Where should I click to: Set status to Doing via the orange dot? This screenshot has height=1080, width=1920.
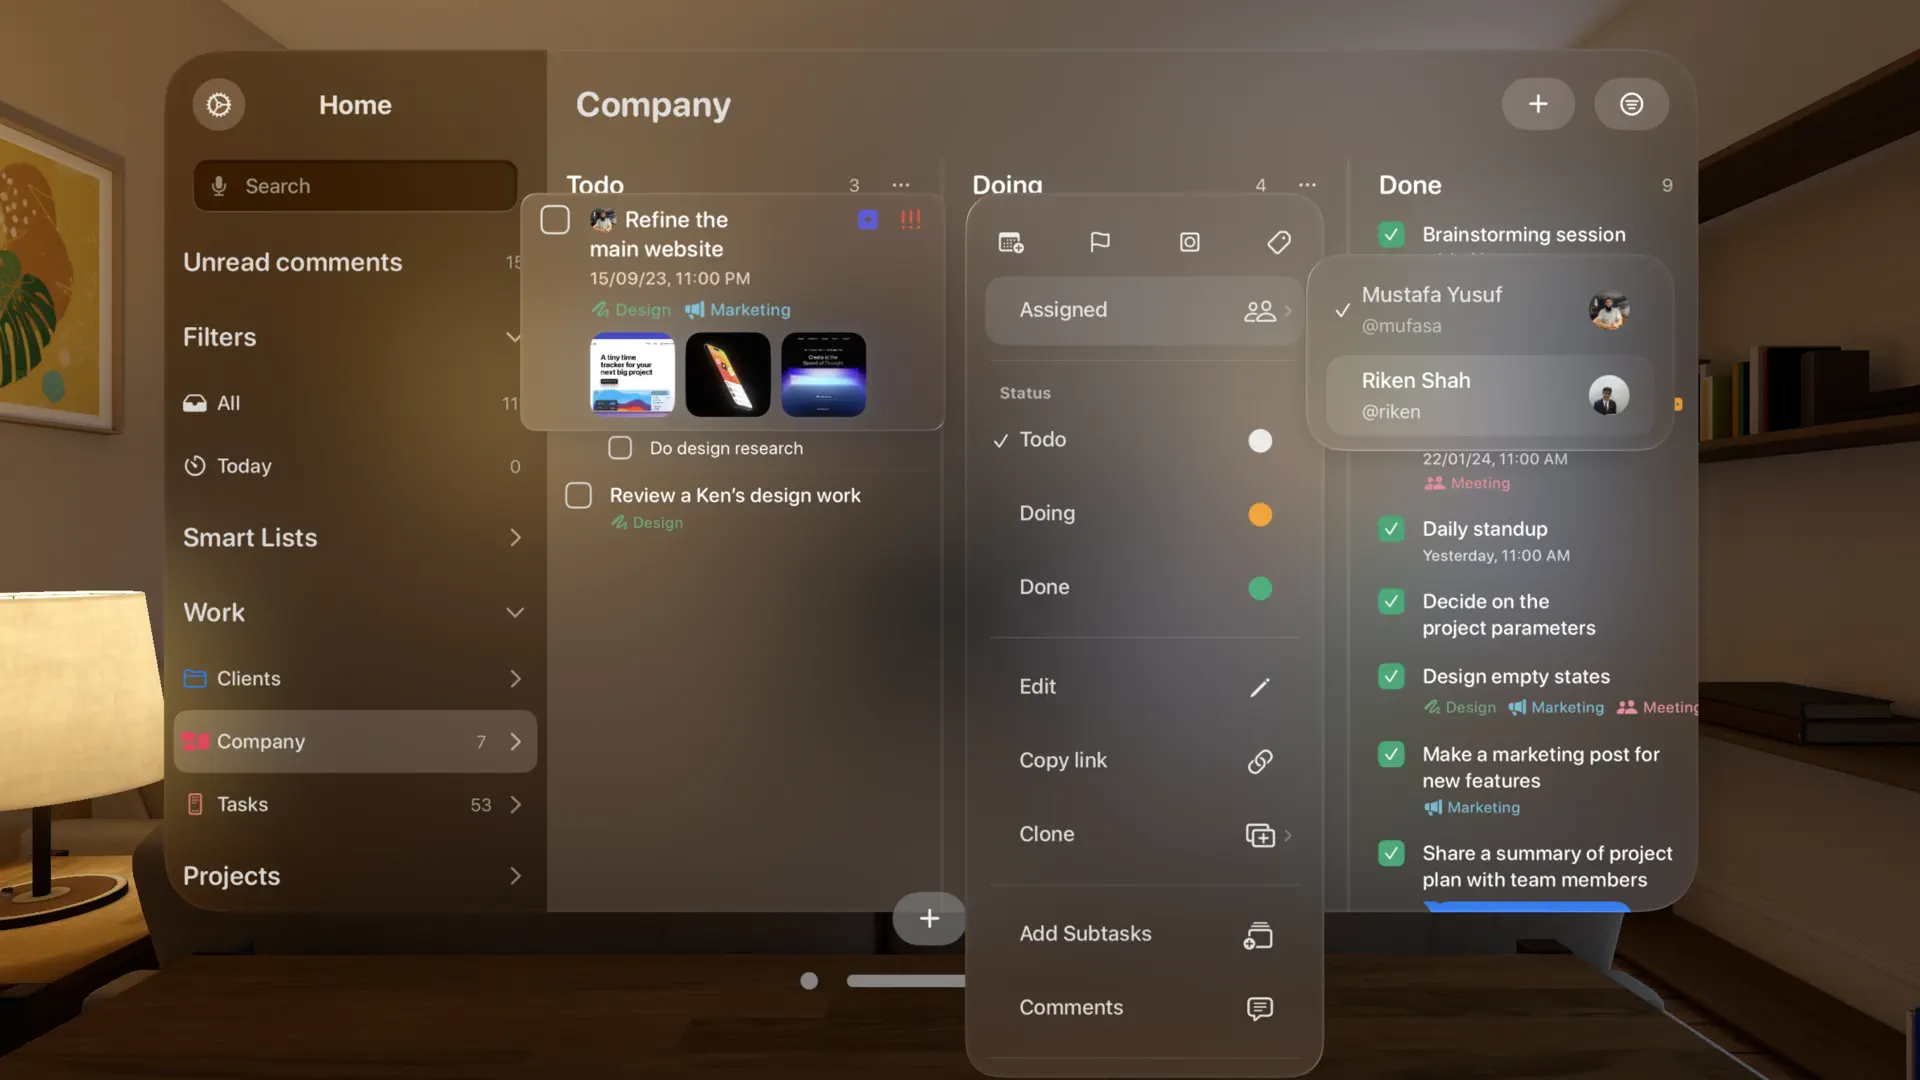tap(1260, 514)
